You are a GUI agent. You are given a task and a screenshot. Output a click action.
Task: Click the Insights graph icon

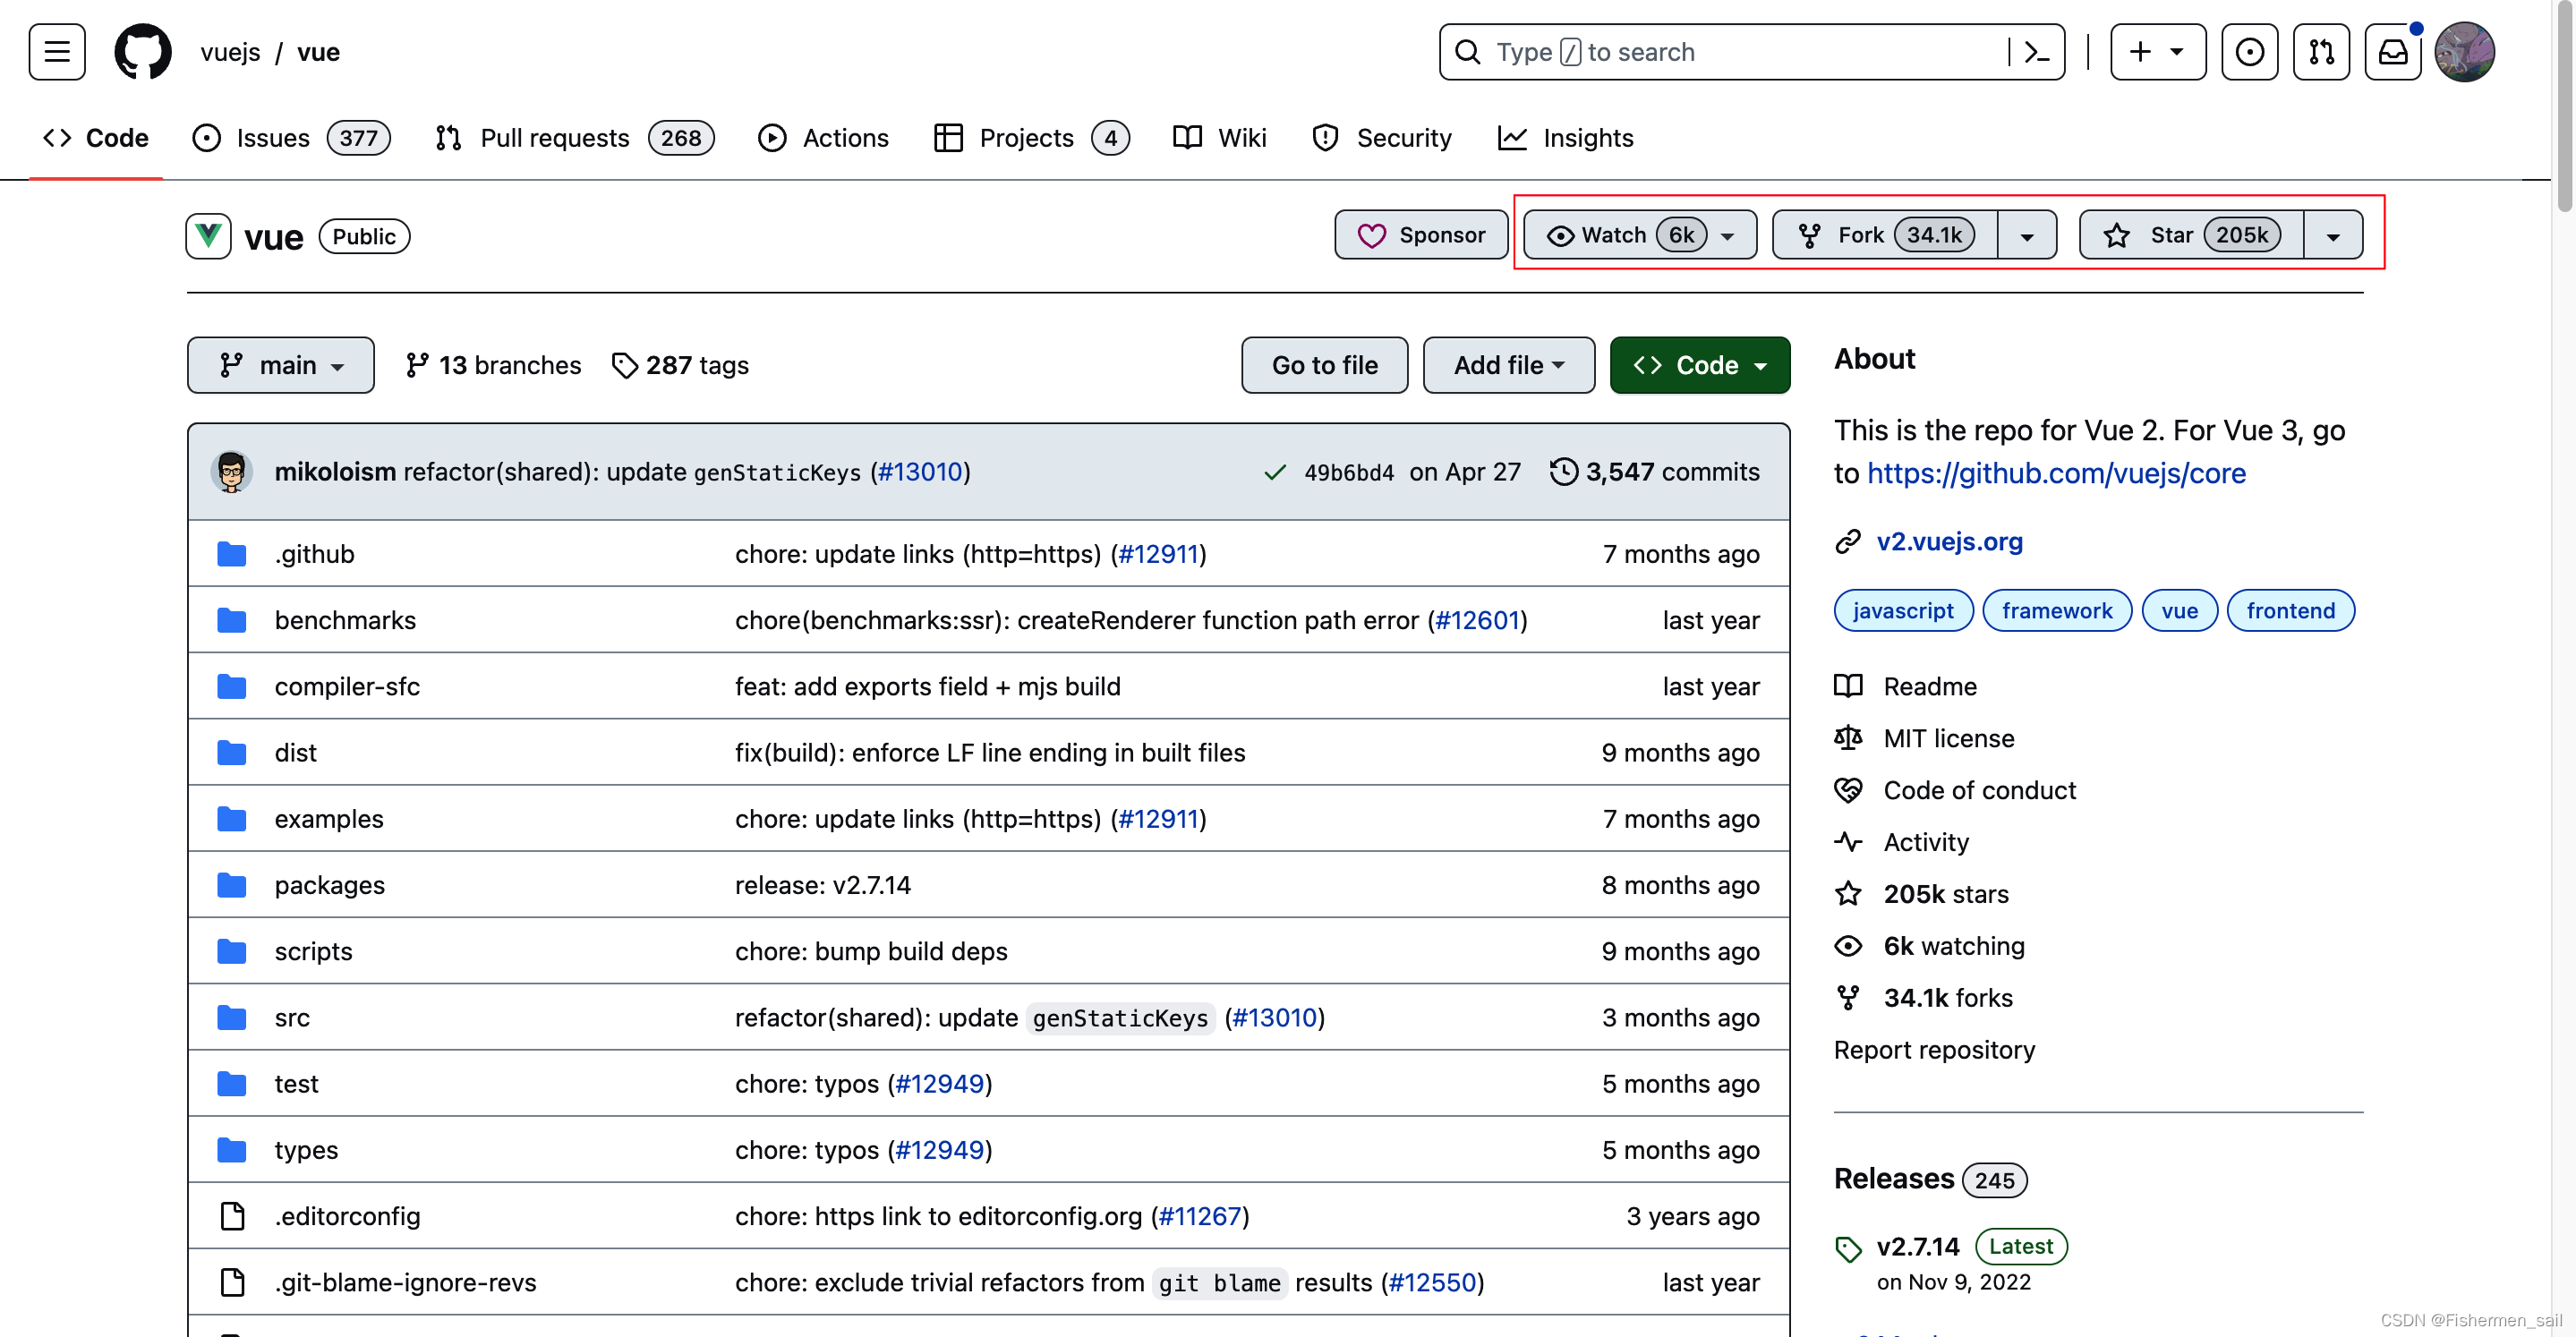click(1511, 138)
